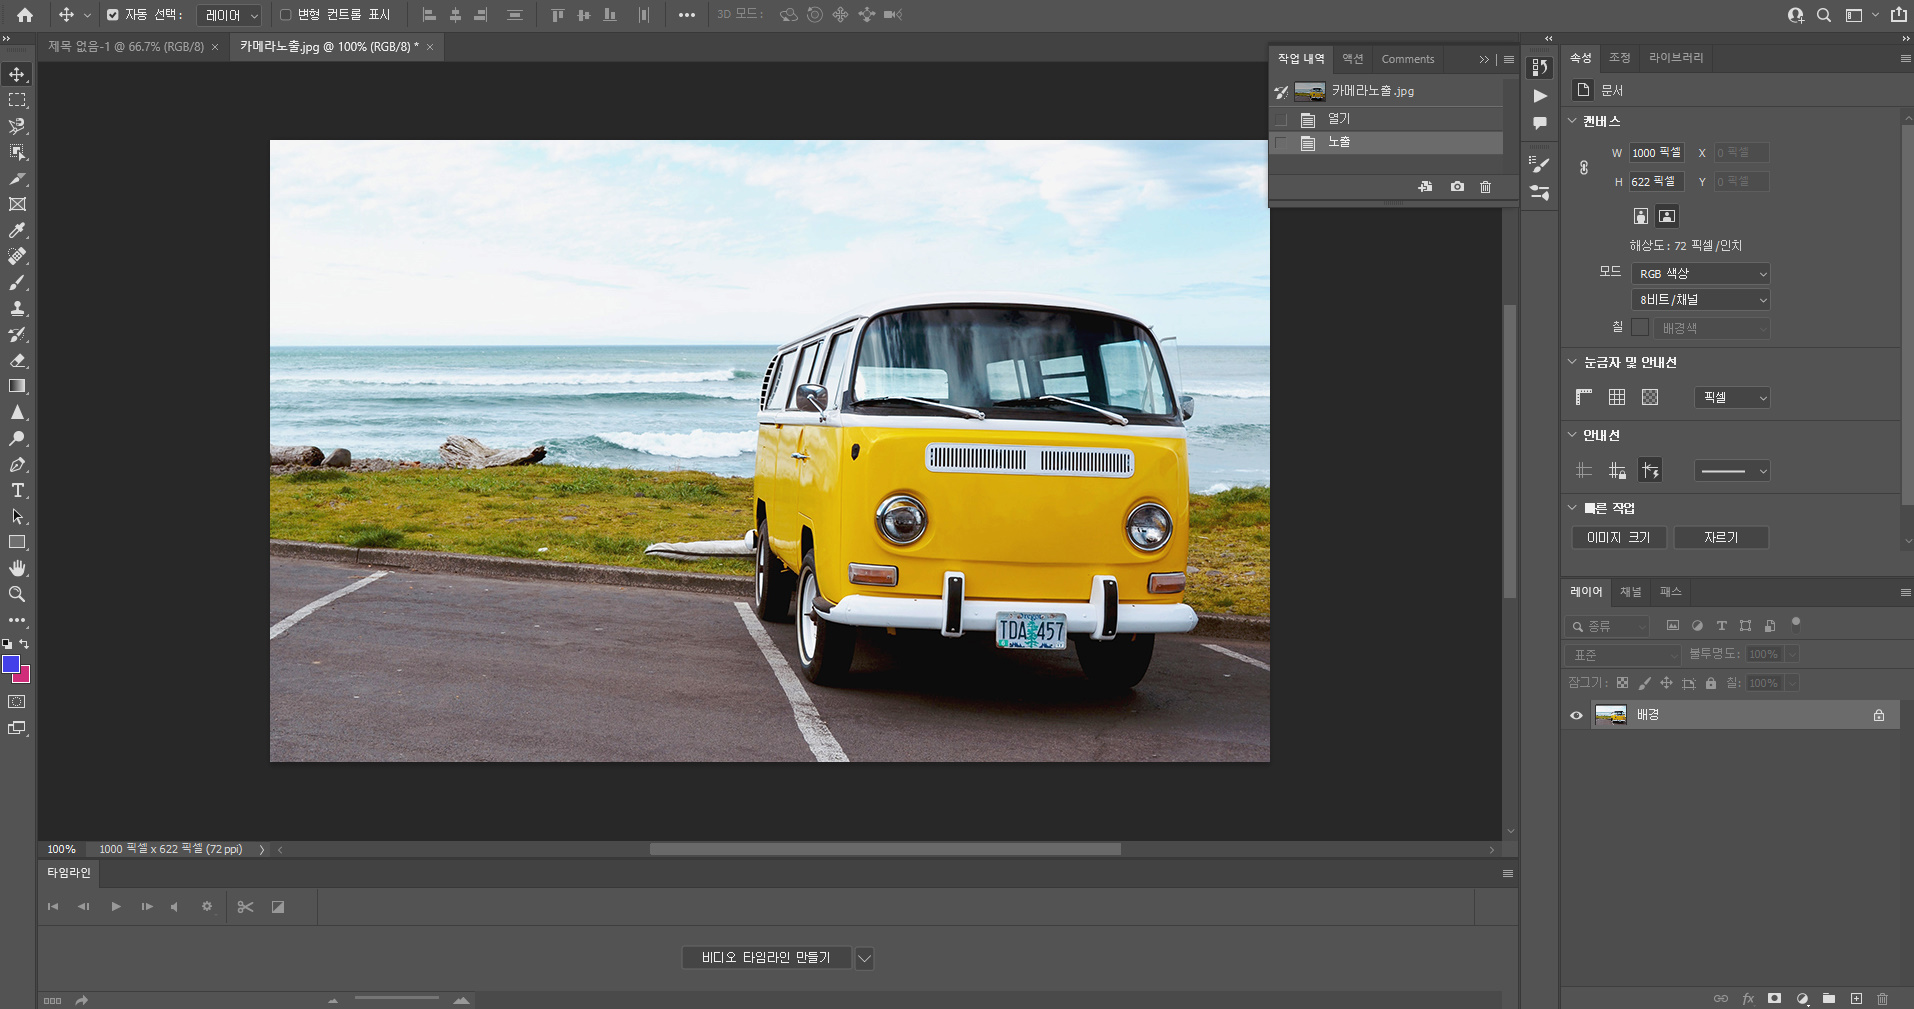
Task: Select the Eraser tool
Action: [x=17, y=360]
